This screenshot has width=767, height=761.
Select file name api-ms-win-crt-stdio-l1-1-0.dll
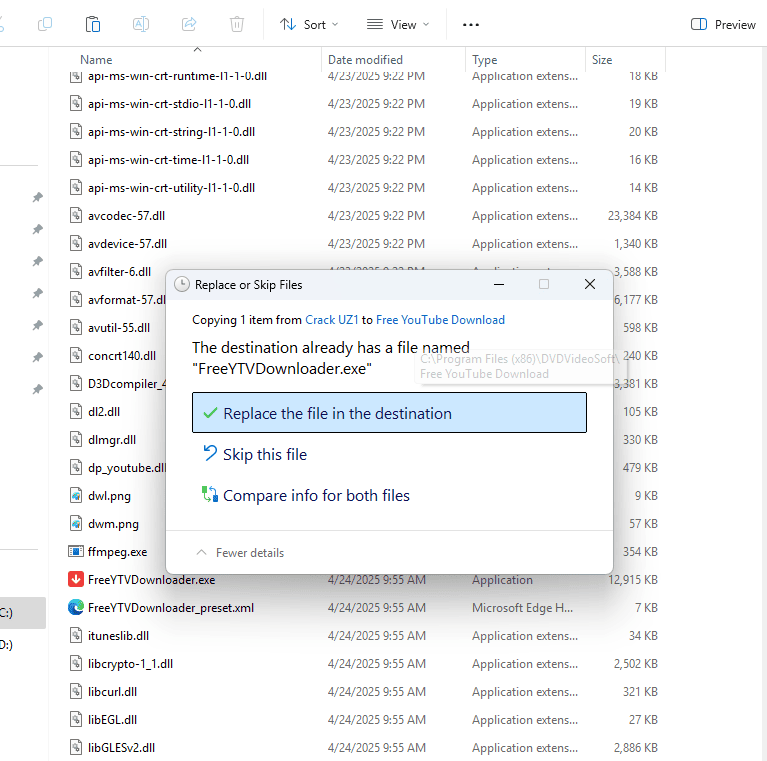(x=169, y=104)
